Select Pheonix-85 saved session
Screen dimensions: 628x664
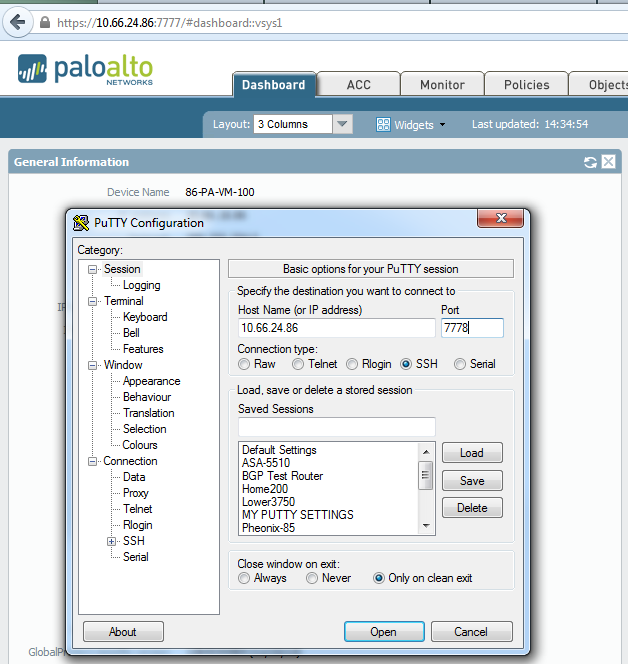tap(268, 528)
